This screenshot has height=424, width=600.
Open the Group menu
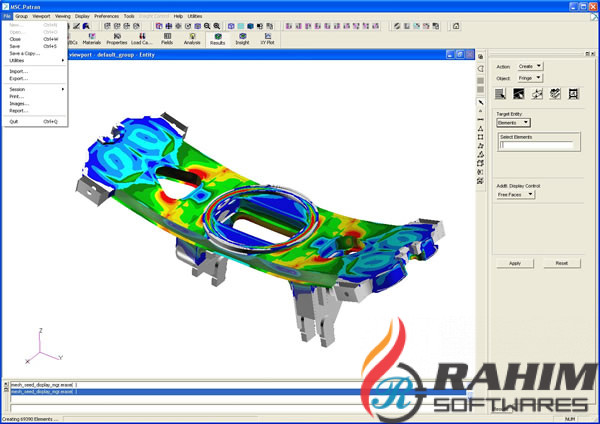(21, 16)
